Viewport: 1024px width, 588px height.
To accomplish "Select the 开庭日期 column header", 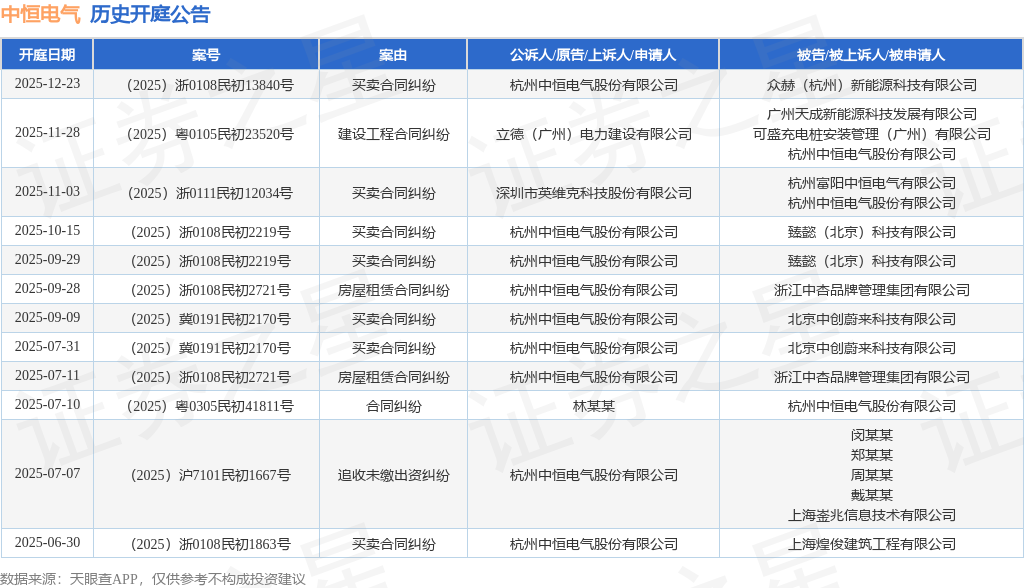I will coord(47,55).
